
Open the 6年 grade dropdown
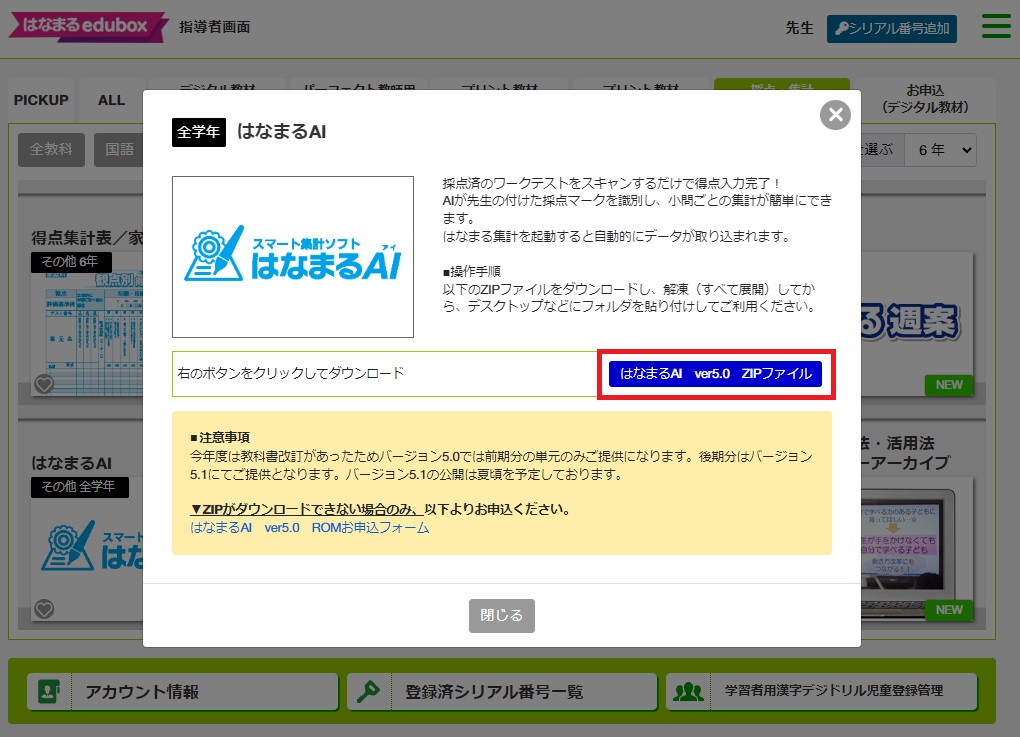pos(941,150)
